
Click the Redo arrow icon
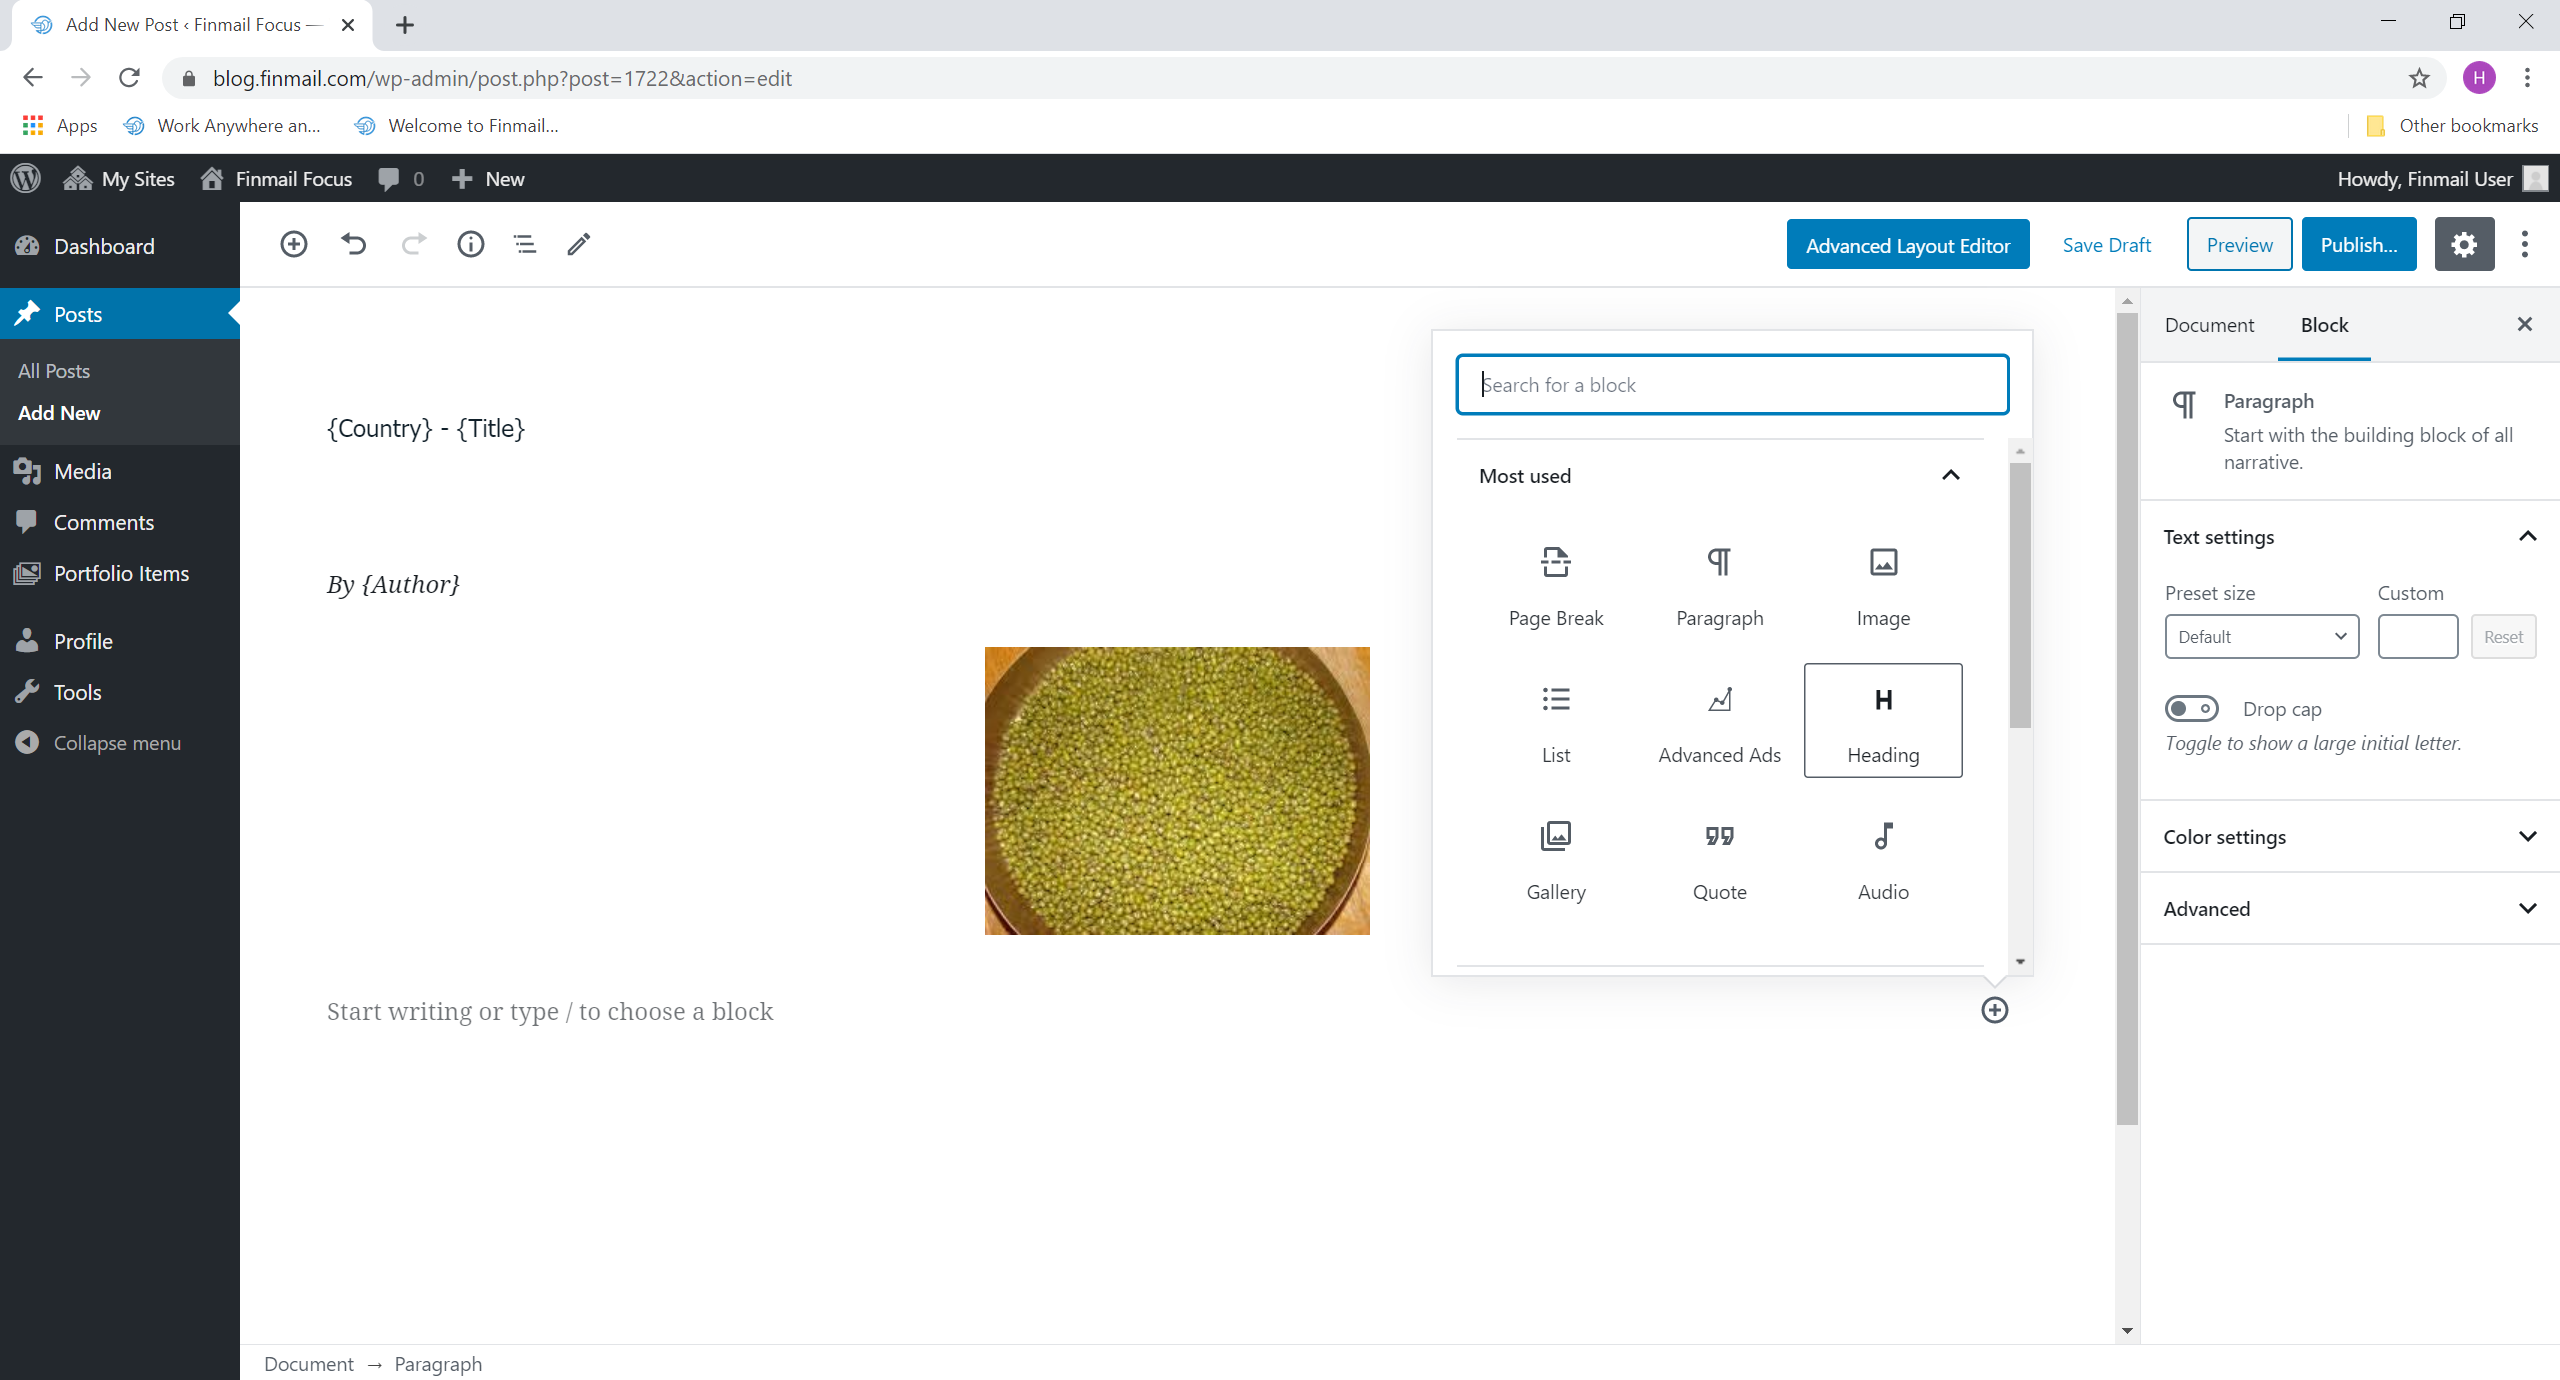click(413, 244)
